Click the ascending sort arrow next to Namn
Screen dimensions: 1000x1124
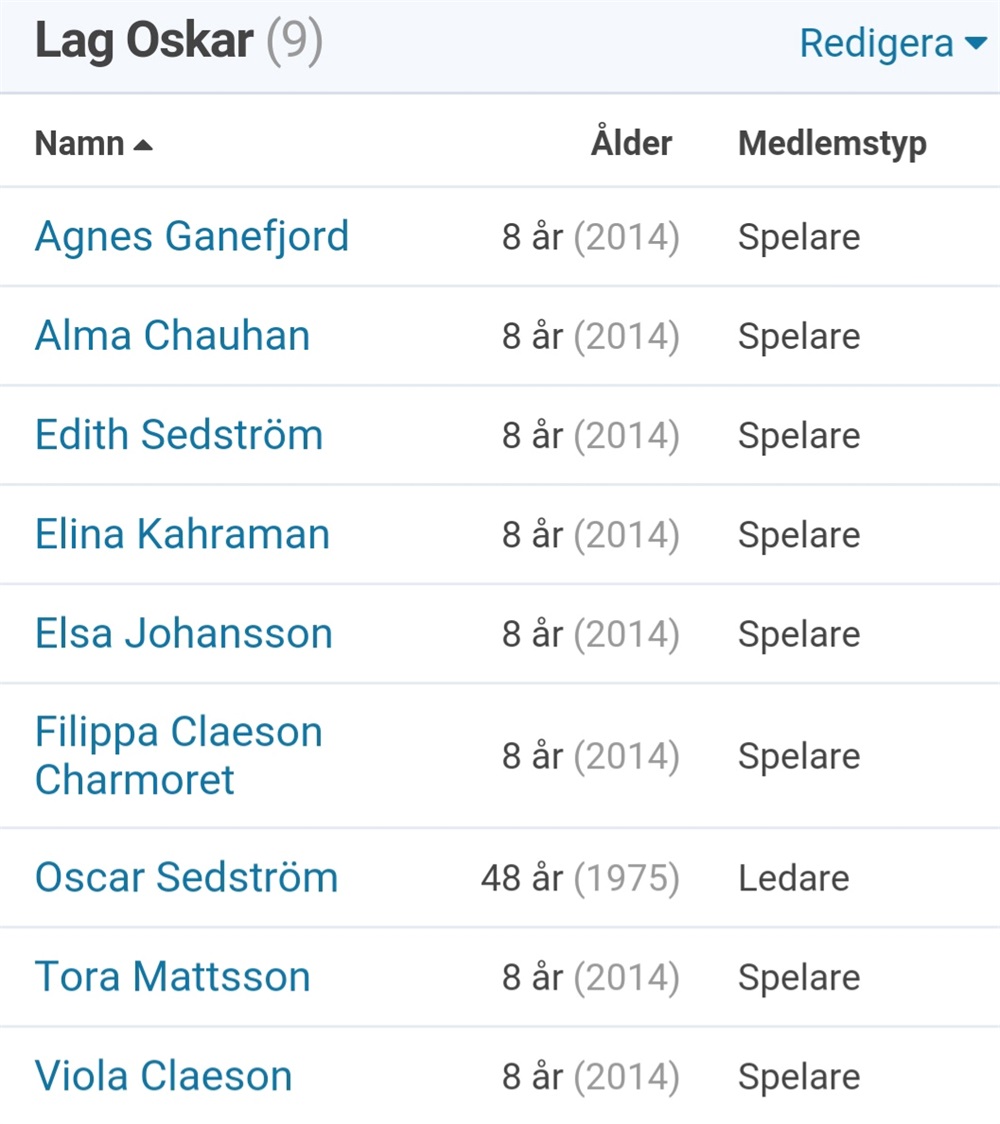143,146
